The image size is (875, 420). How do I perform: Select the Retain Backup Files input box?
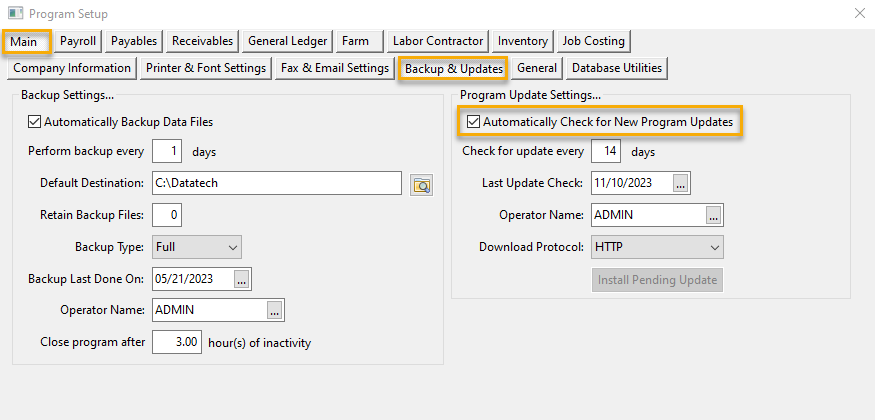tap(167, 215)
